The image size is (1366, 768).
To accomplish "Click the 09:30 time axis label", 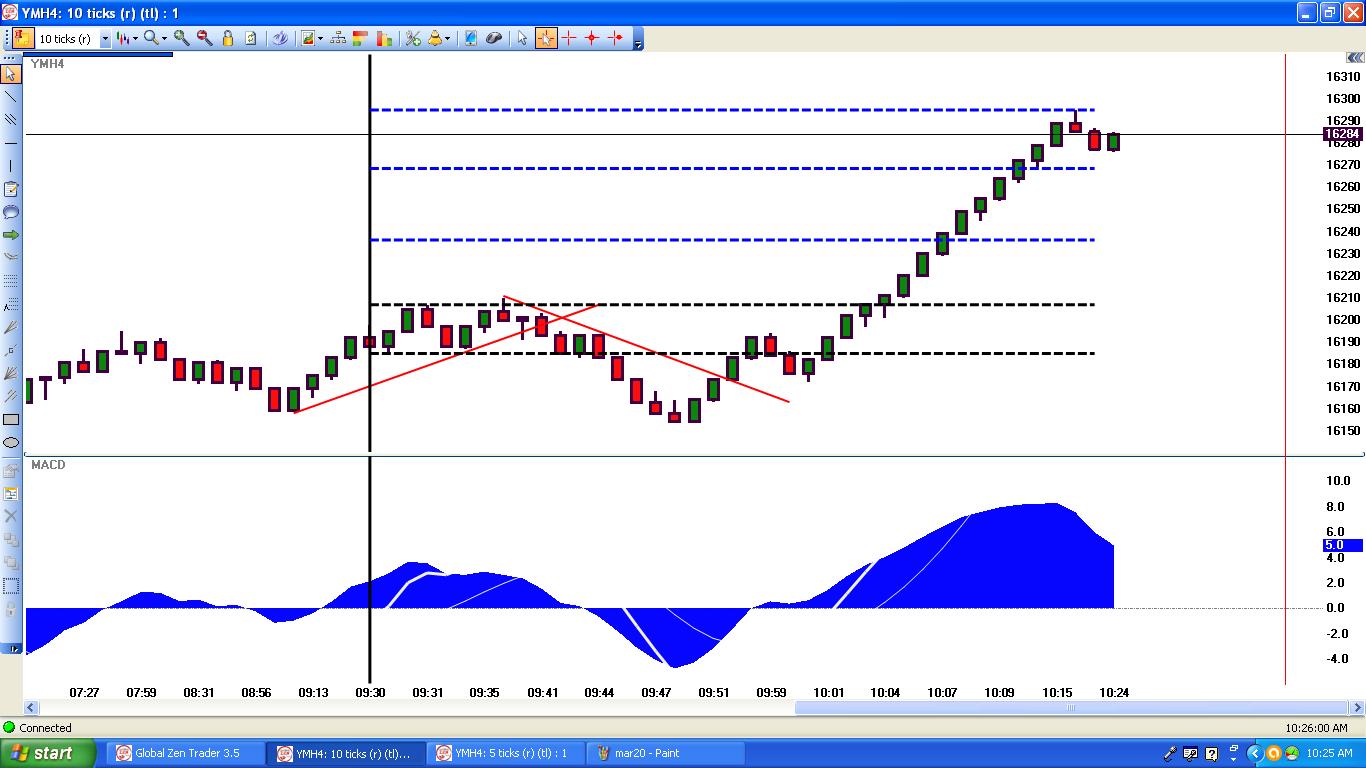I will [x=370, y=692].
